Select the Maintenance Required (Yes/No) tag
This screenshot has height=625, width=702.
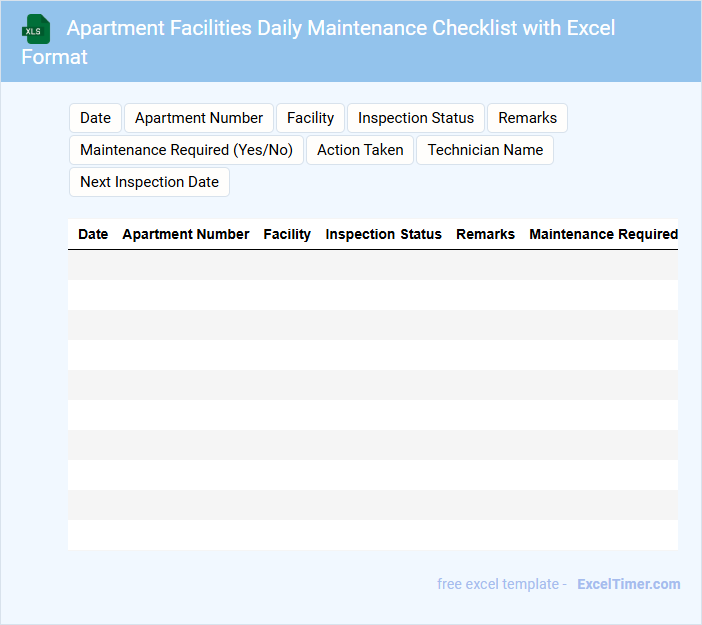(x=186, y=150)
